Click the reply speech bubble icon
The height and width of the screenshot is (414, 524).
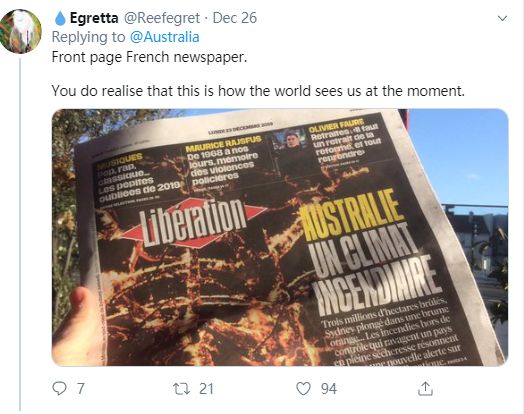point(60,389)
